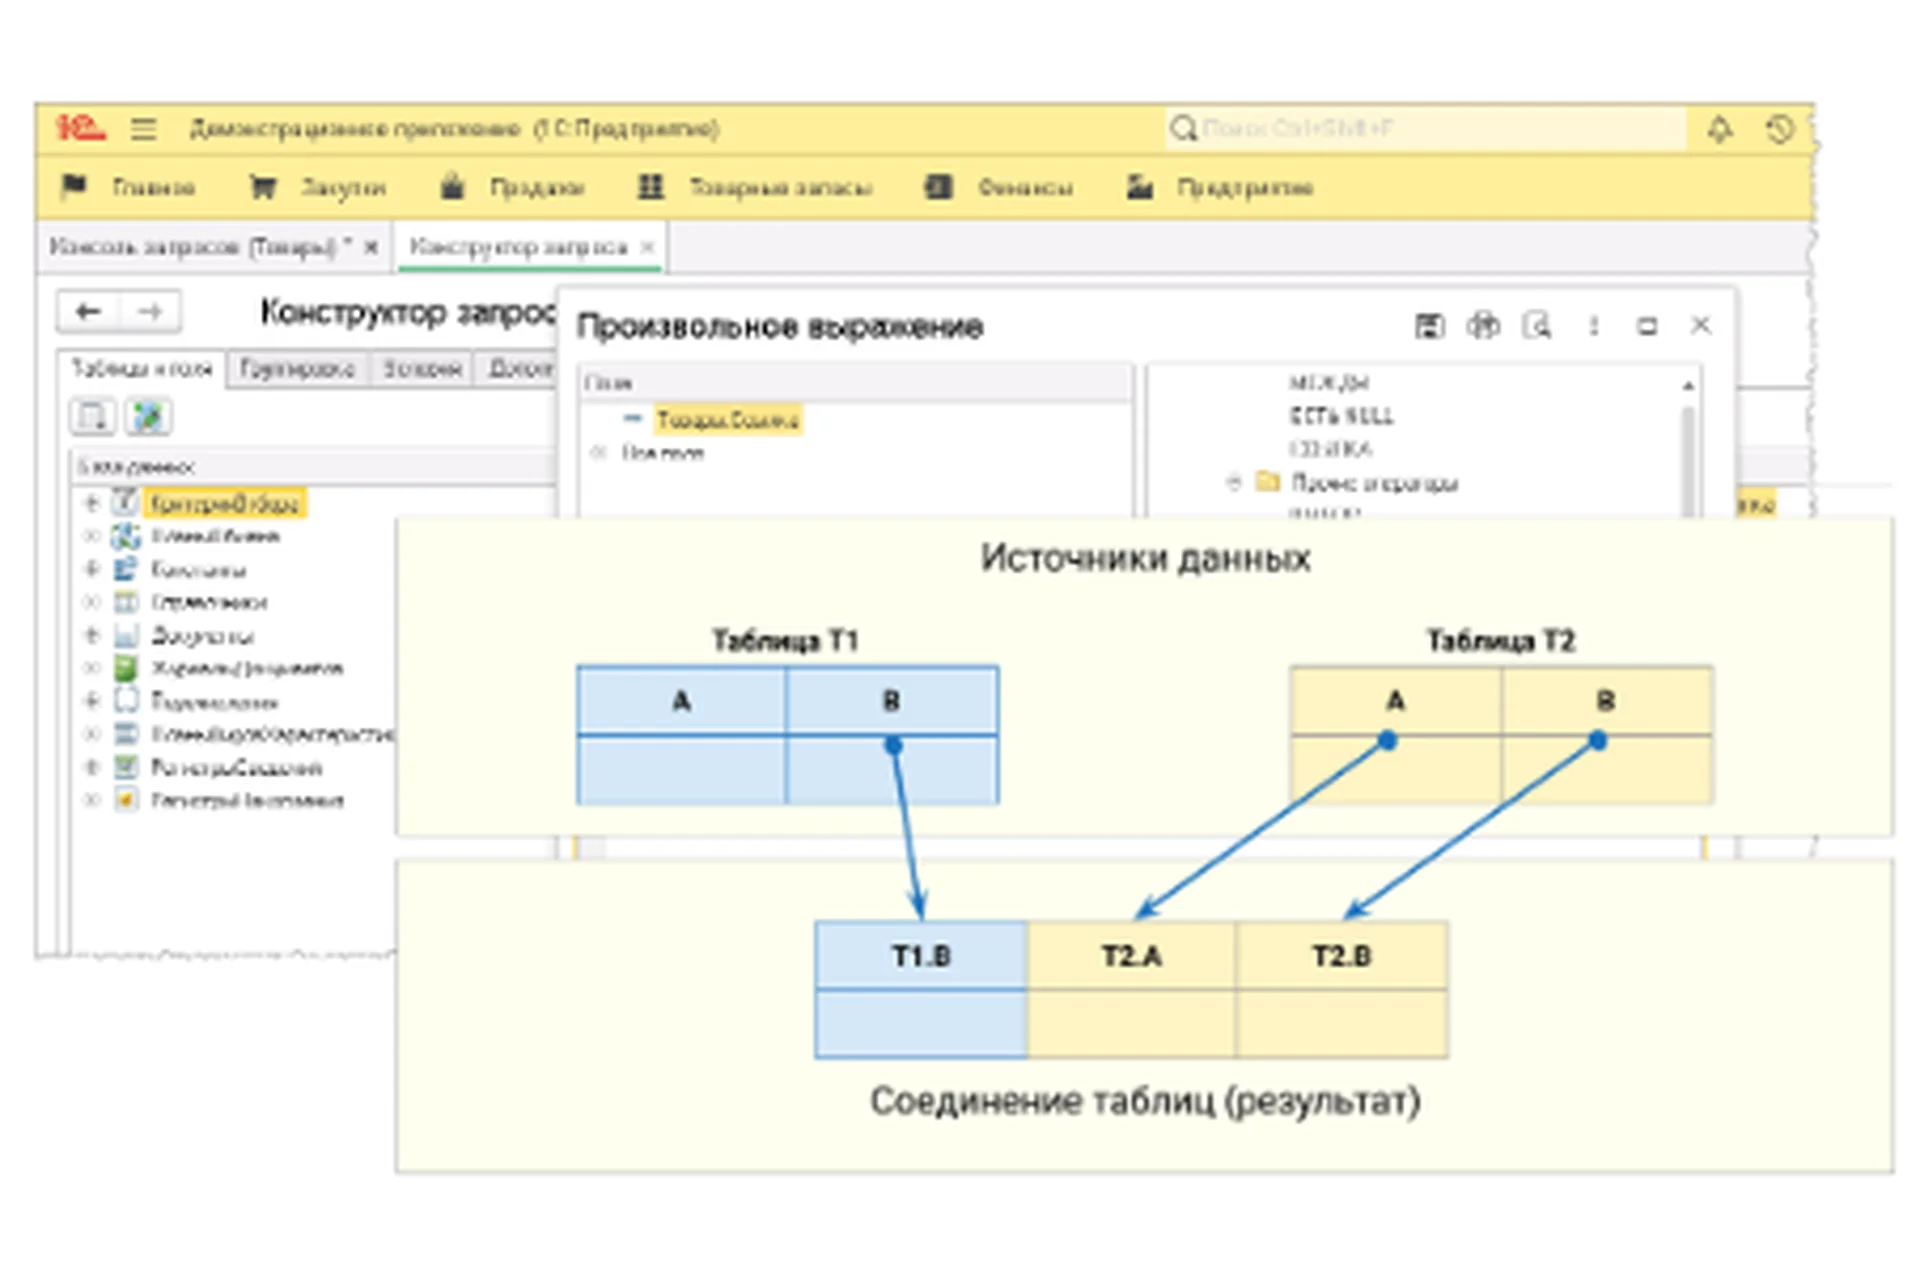
Task: Click the create temporary table icon
Action: tap(92, 417)
